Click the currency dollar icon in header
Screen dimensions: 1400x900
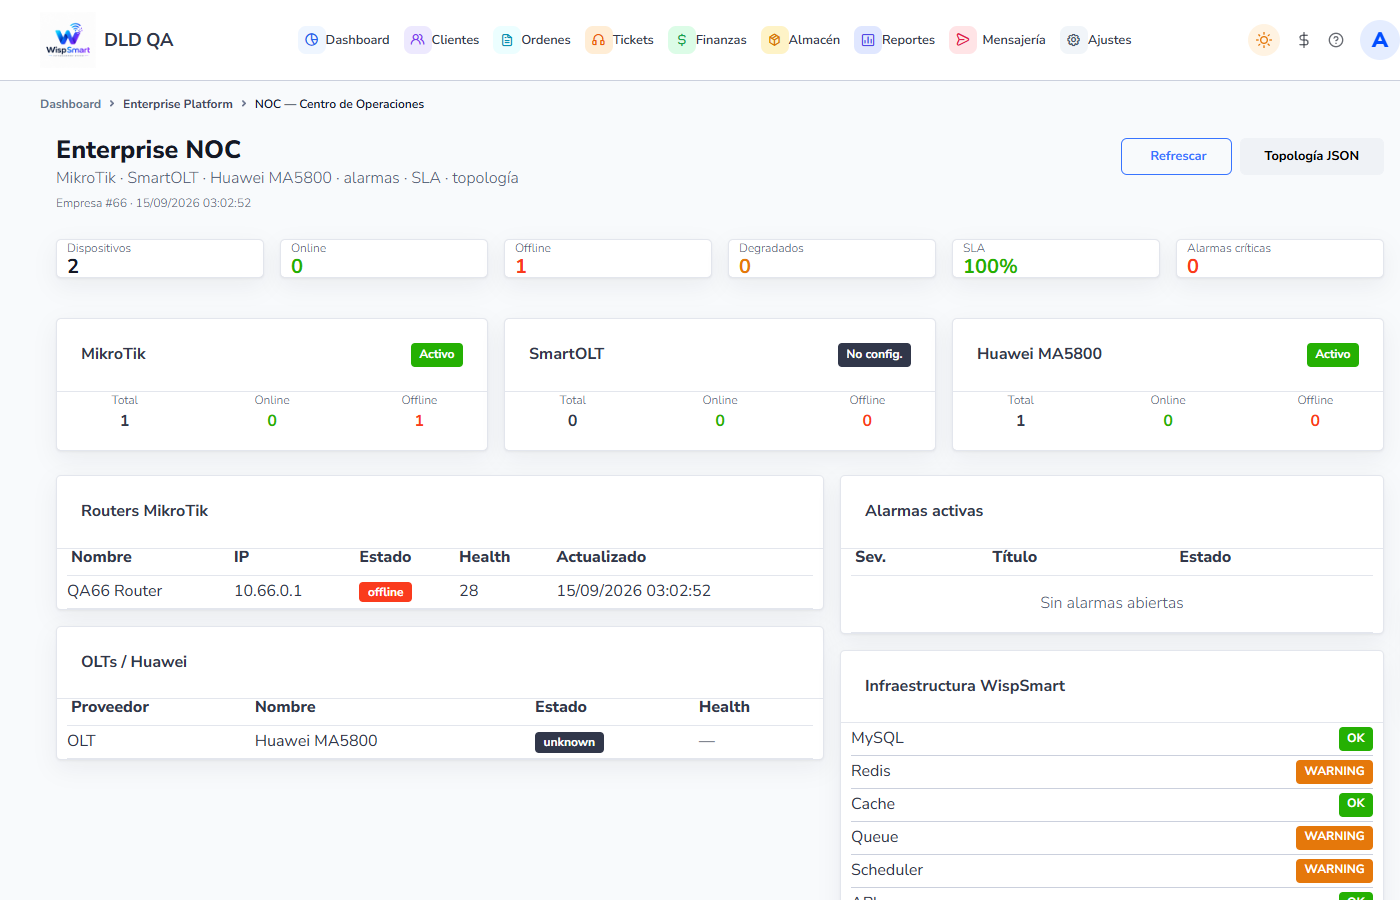(x=1304, y=40)
